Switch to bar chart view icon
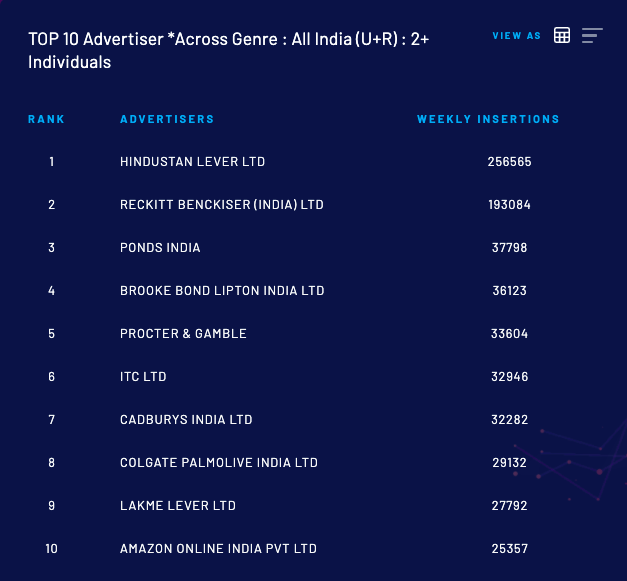Image resolution: width=627 pixels, height=581 pixels. (592, 35)
